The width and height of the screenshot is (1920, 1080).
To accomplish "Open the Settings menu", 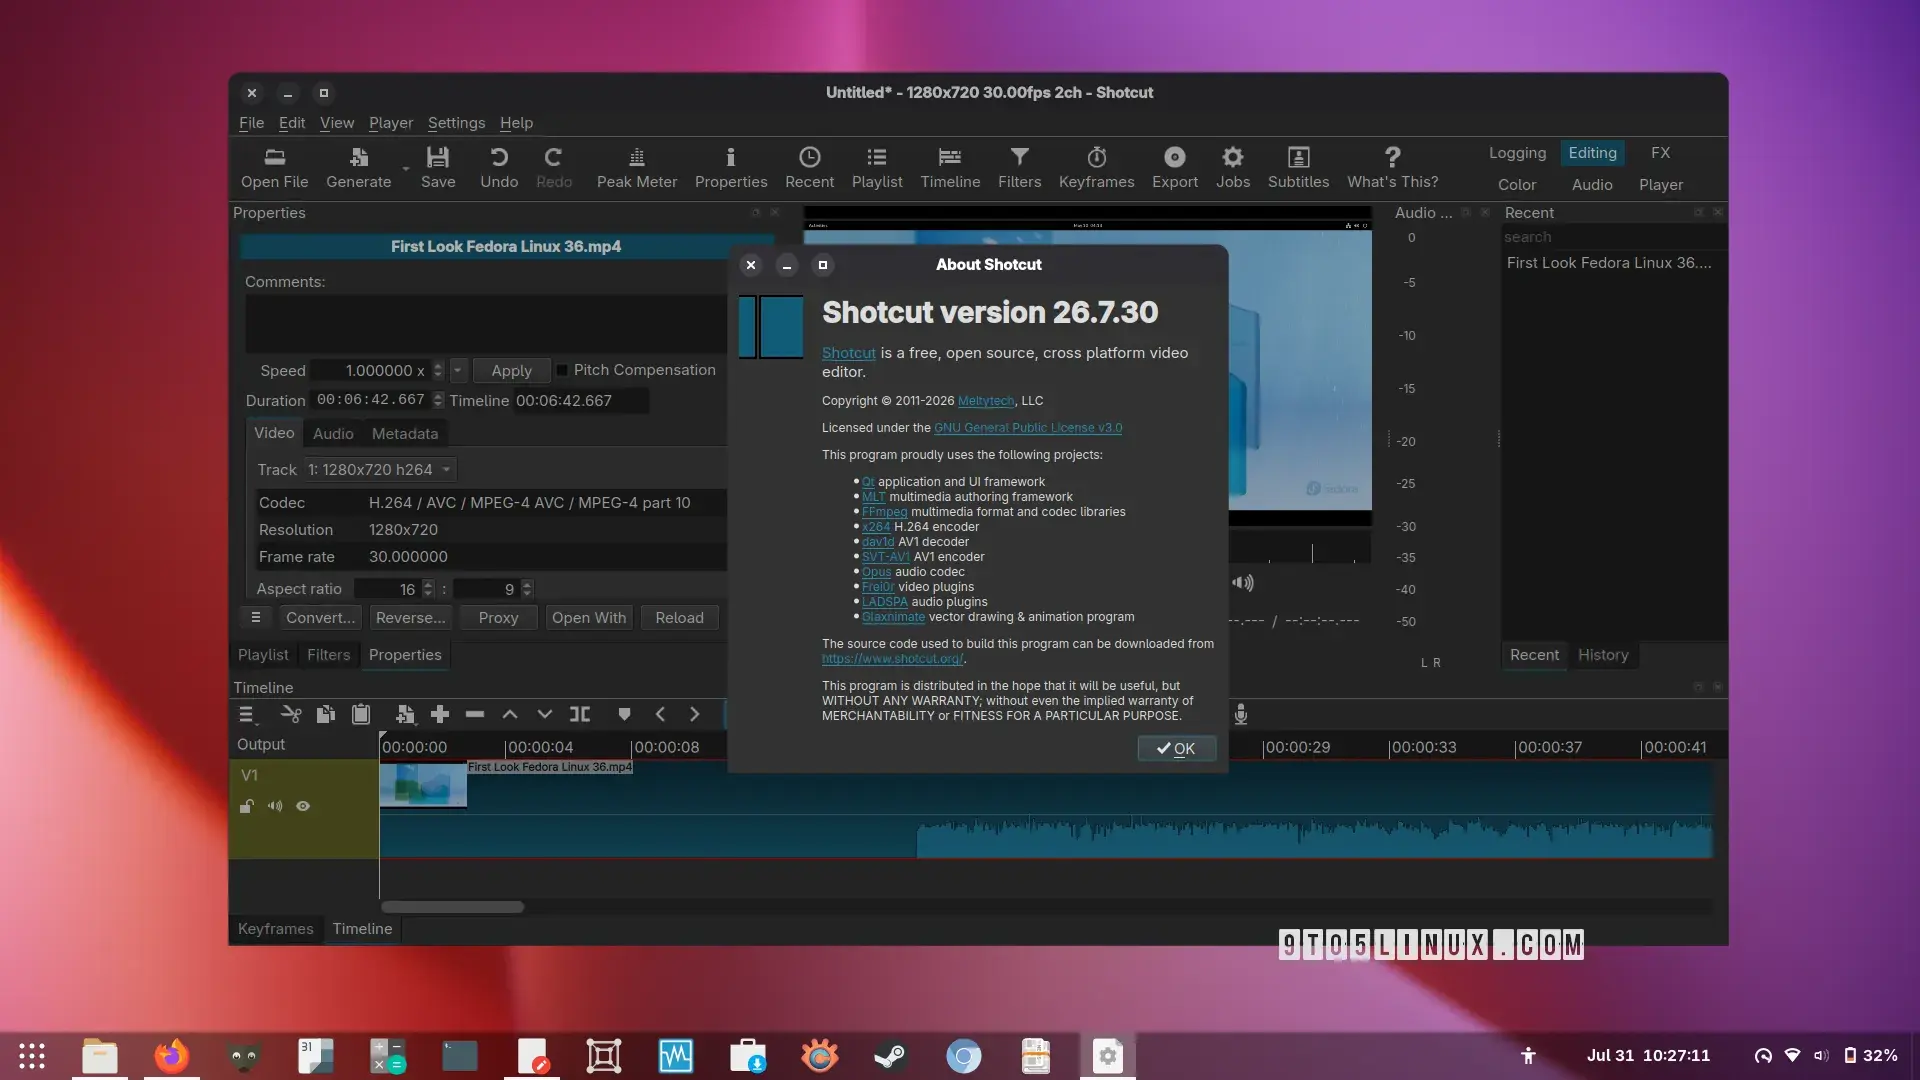I will (x=456, y=123).
